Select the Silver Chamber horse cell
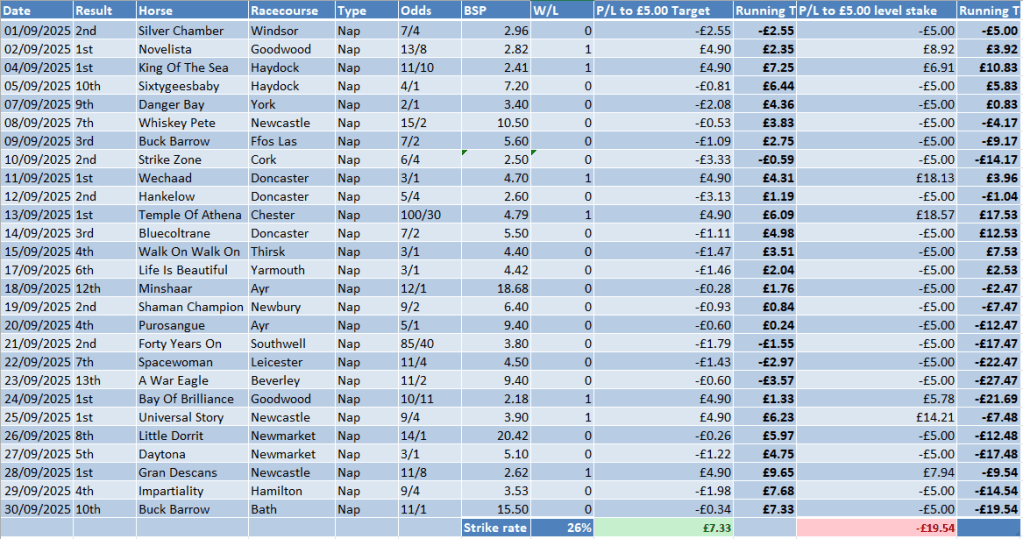Viewport: 1023px width, 539px height. (181, 31)
